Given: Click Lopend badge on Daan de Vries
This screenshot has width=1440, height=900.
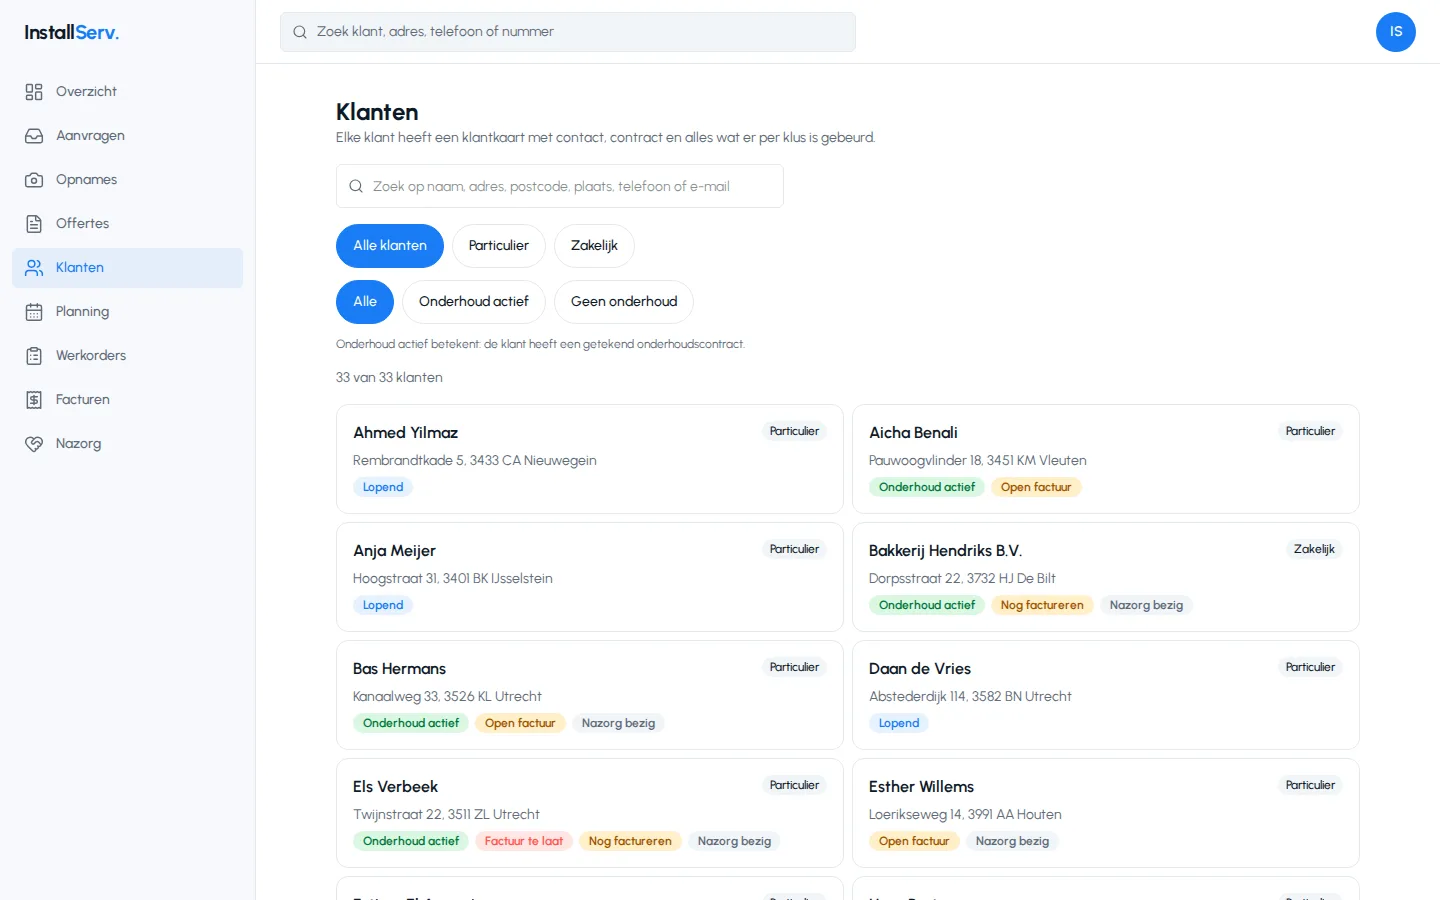Looking at the screenshot, I should pyautogui.click(x=899, y=723).
